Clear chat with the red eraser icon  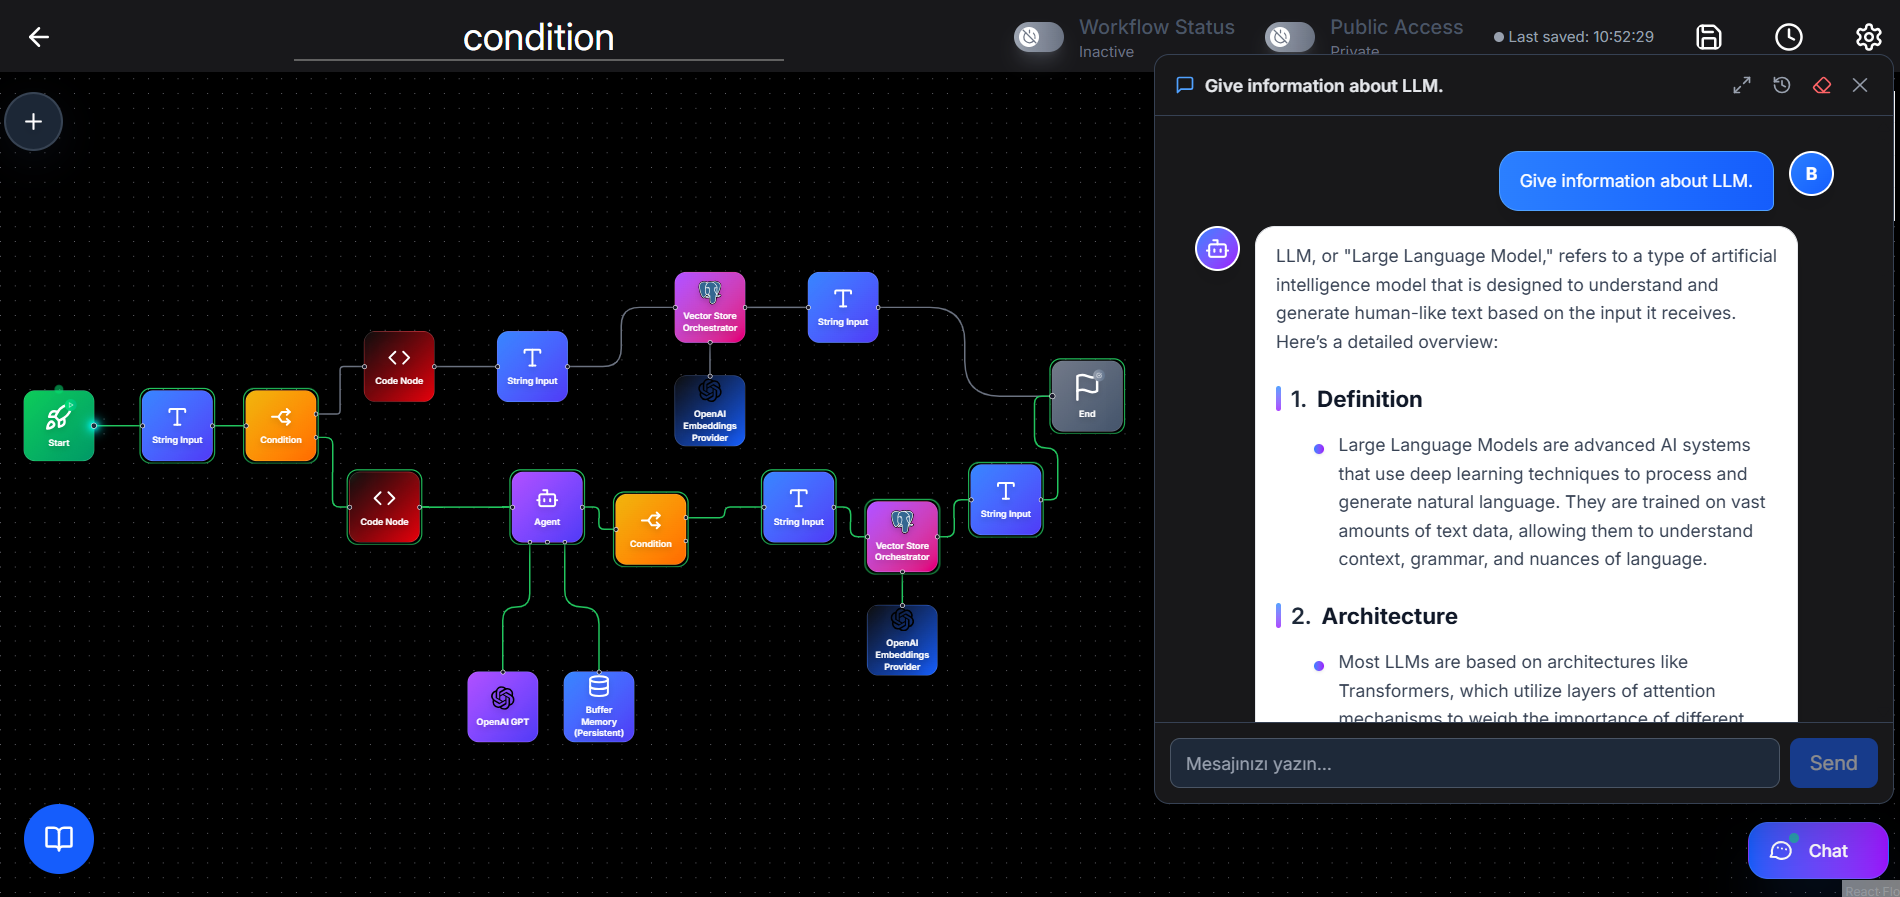[1822, 86]
